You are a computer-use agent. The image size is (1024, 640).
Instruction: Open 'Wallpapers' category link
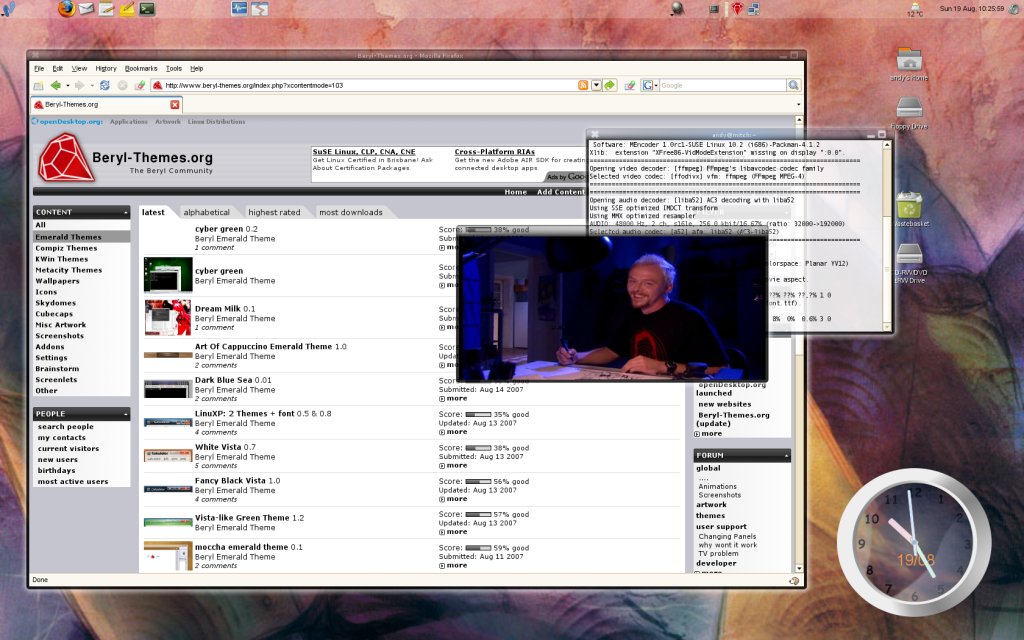(x=57, y=281)
